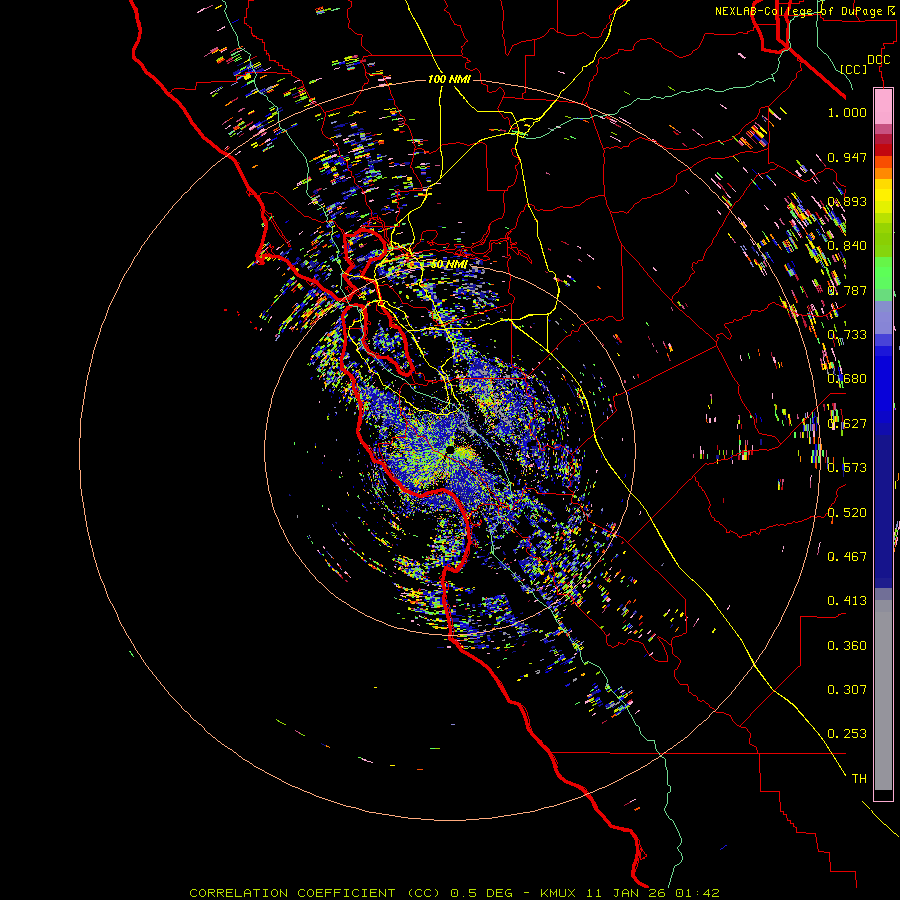Viewport: 900px width, 900px height.
Task: Click the 11 JAN 26 01:42 timestamp
Action: click(653, 893)
